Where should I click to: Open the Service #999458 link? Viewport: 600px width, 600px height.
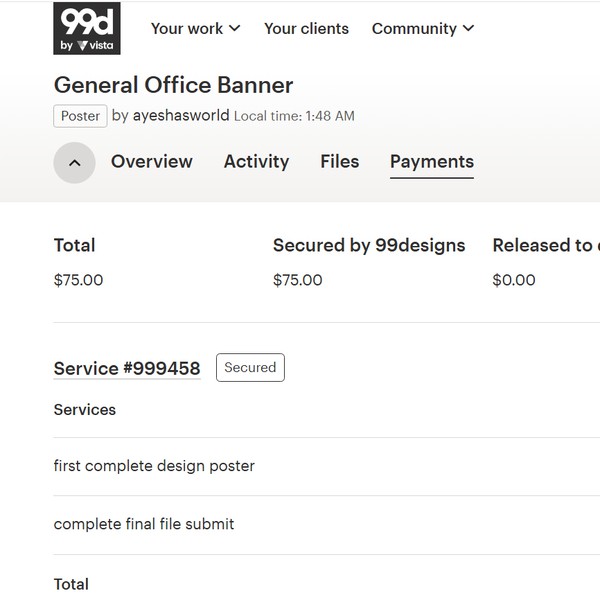[x=127, y=368]
